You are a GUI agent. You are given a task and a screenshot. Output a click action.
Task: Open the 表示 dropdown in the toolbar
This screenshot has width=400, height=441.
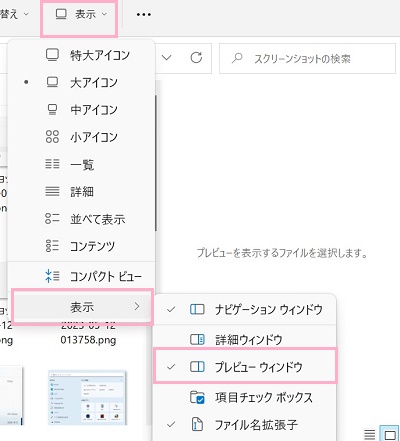click(81, 14)
